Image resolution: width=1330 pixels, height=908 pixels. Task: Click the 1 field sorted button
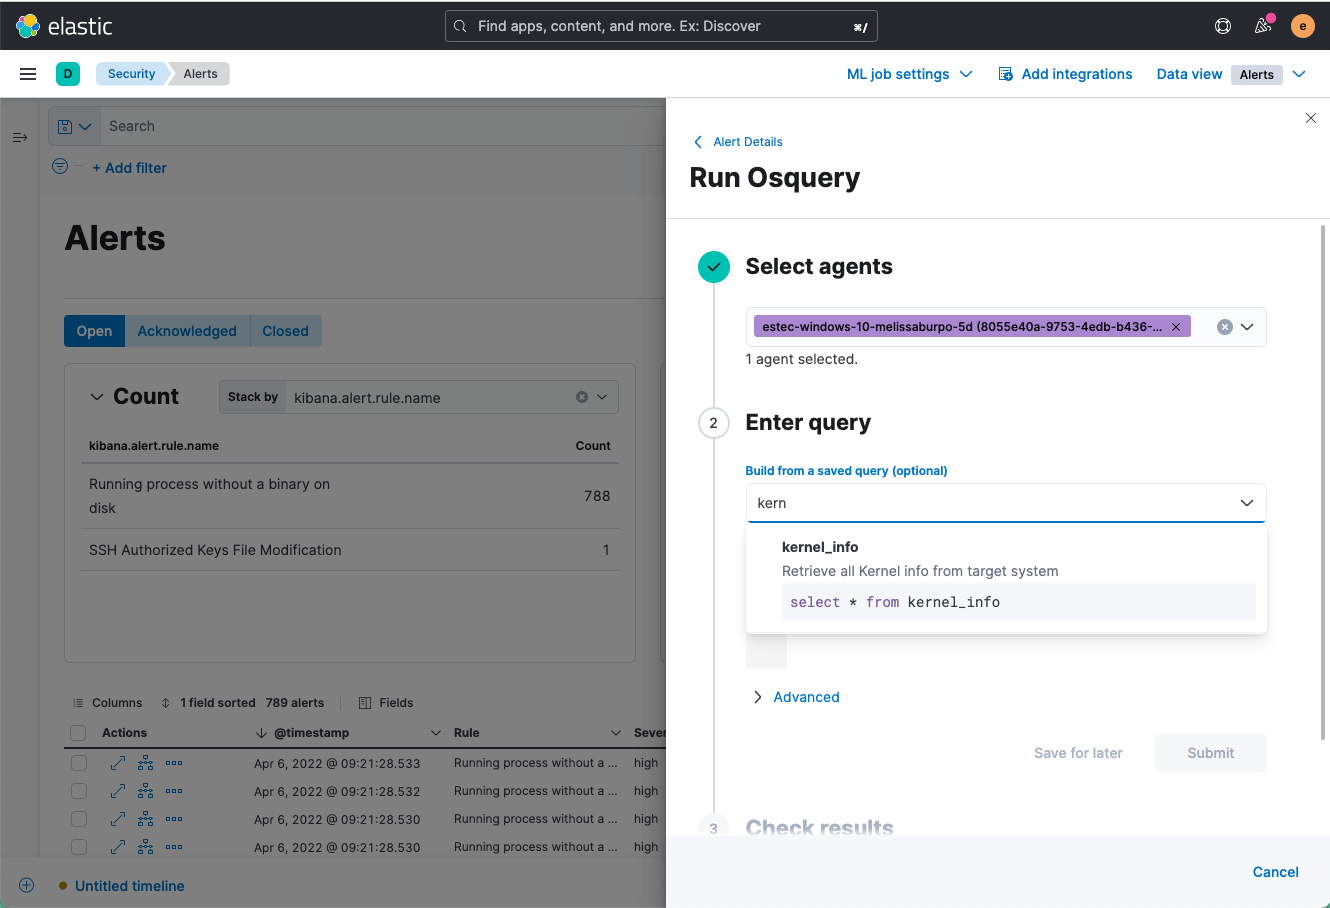pyautogui.click(x=208, y=703)
